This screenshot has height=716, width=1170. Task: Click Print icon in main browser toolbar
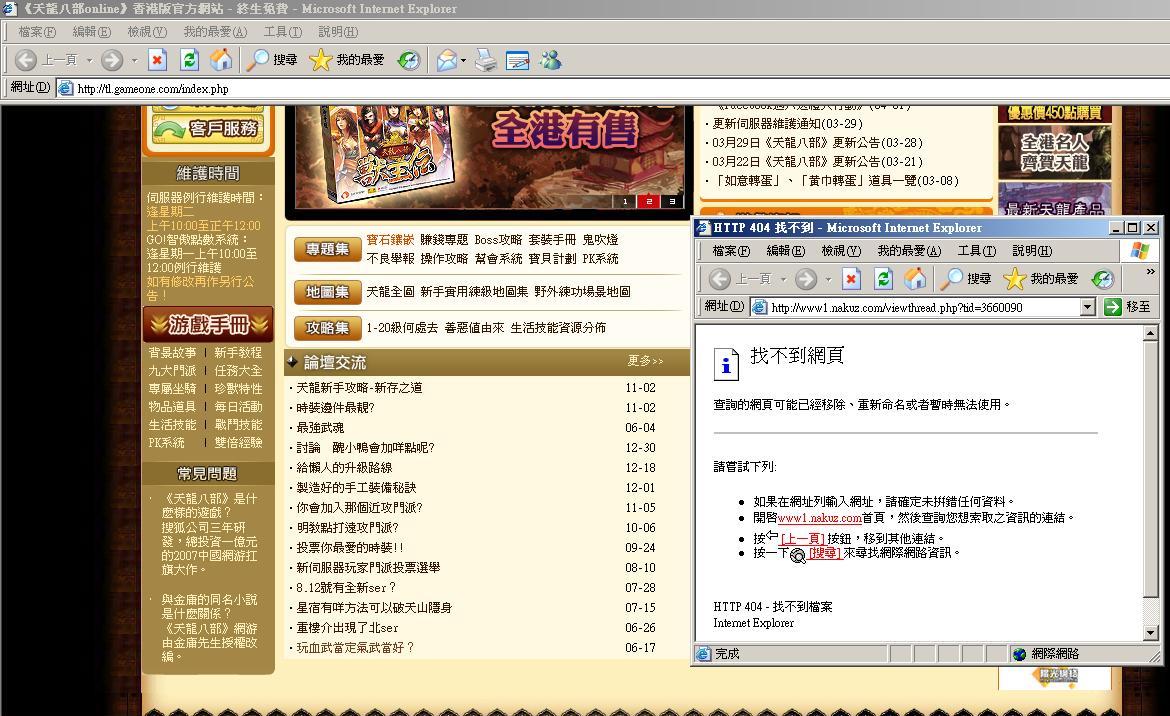coord(486,60)
